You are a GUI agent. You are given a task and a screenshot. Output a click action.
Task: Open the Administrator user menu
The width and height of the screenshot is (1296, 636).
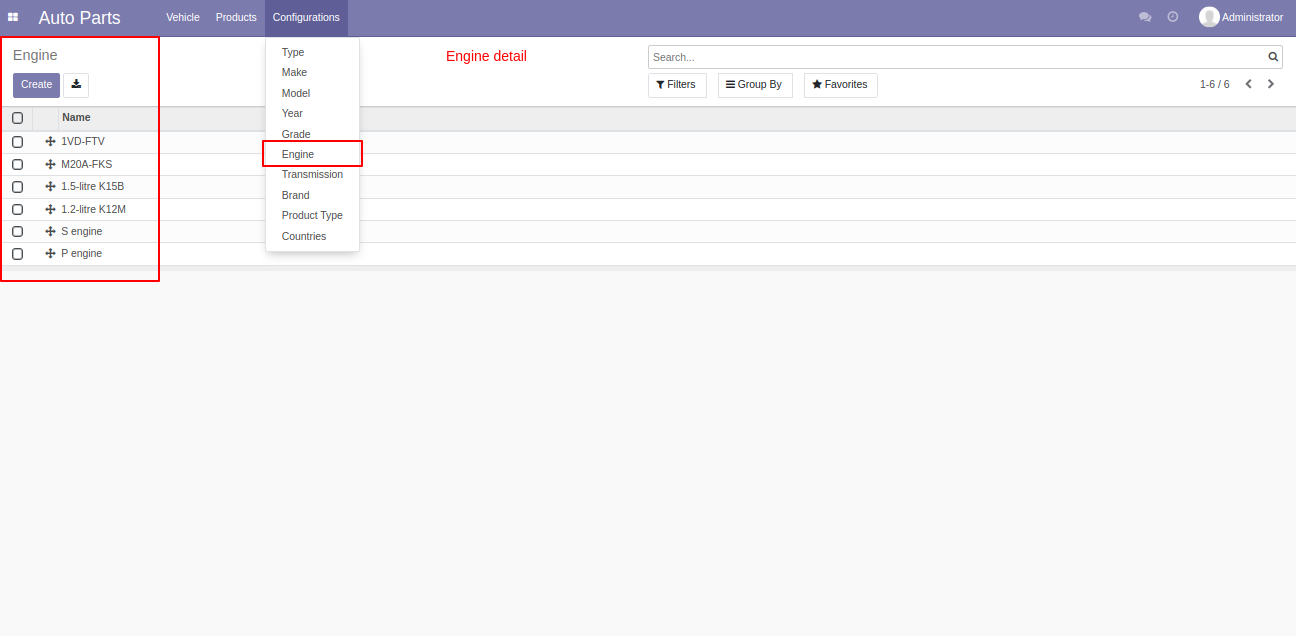click(1241, 17)
